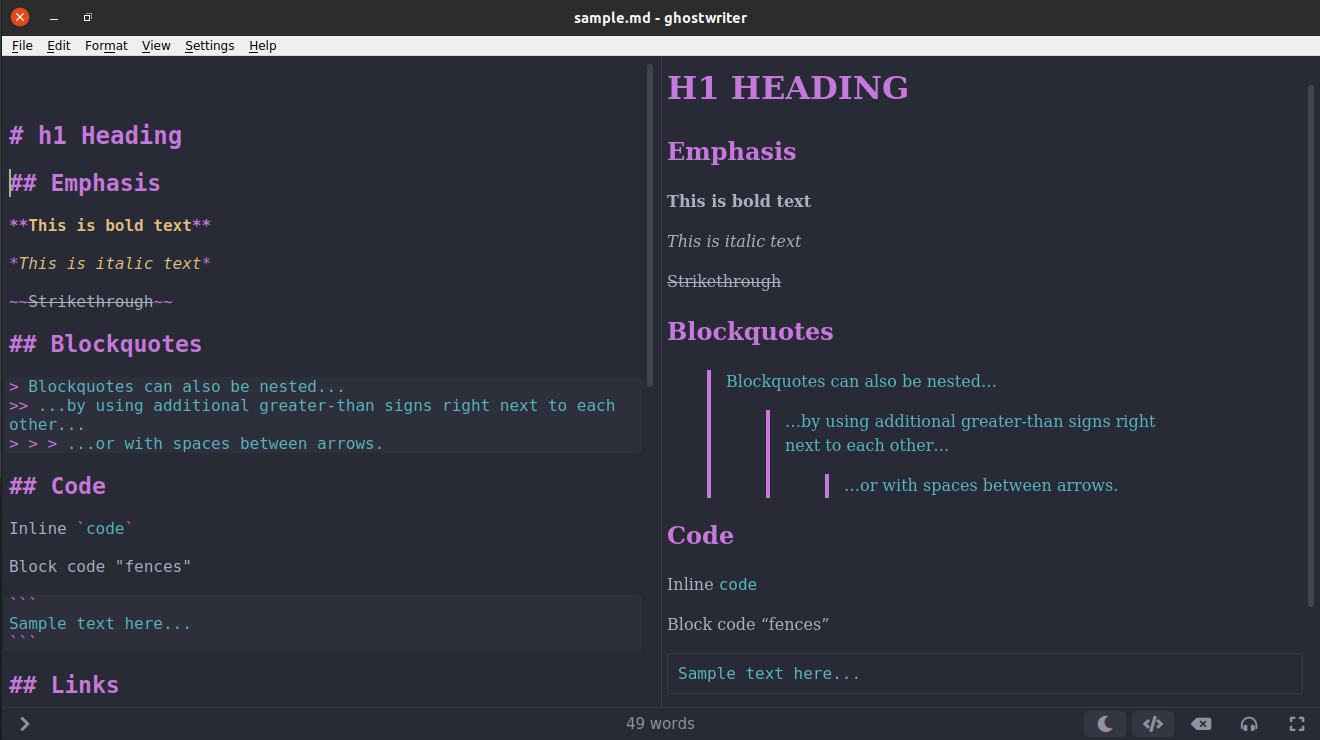Minimize the ghostwriter window
1320x740 pixels.
(53, 18)
